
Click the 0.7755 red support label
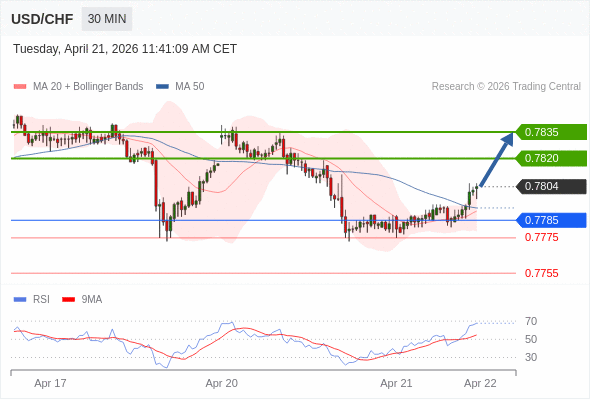point(541,273)
